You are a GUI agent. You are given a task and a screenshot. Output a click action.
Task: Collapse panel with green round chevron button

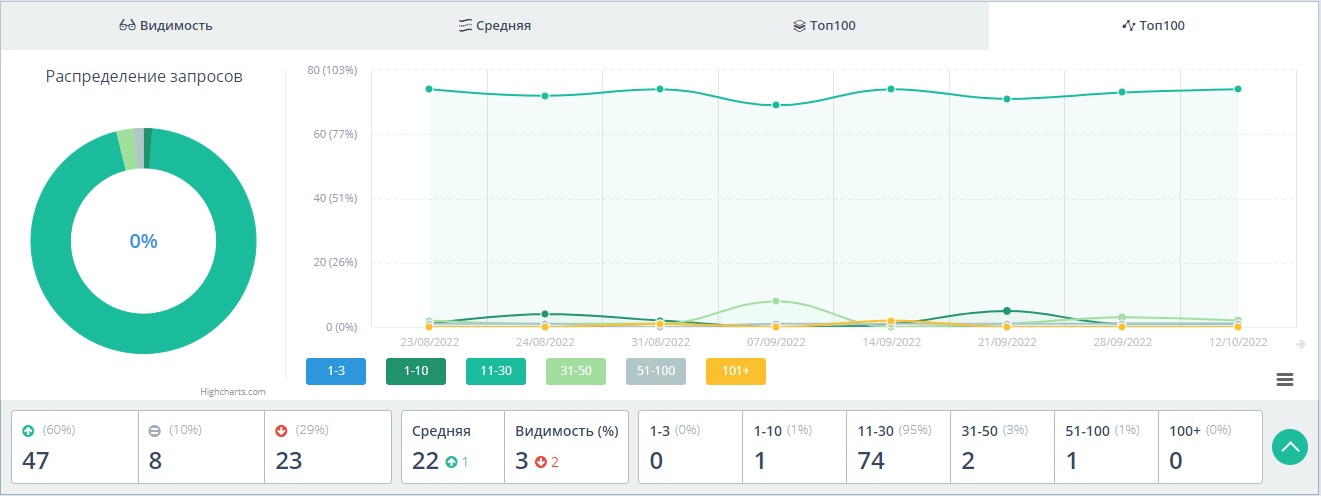click(1290, 446)
